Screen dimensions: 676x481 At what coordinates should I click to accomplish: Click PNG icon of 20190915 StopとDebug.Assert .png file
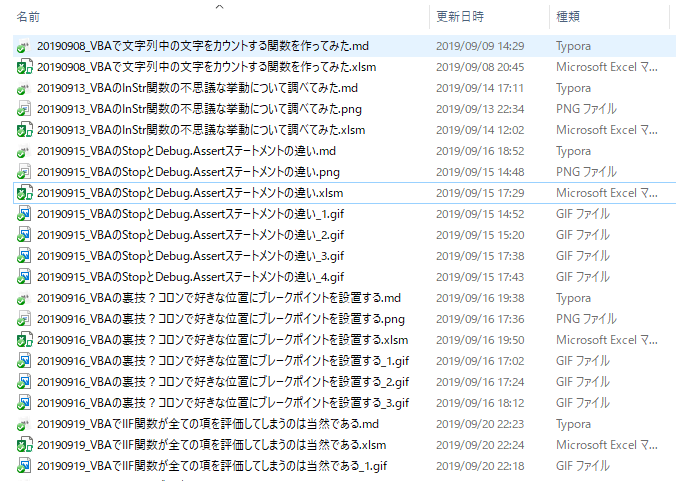pyautogui.click(x=24, y=172)
